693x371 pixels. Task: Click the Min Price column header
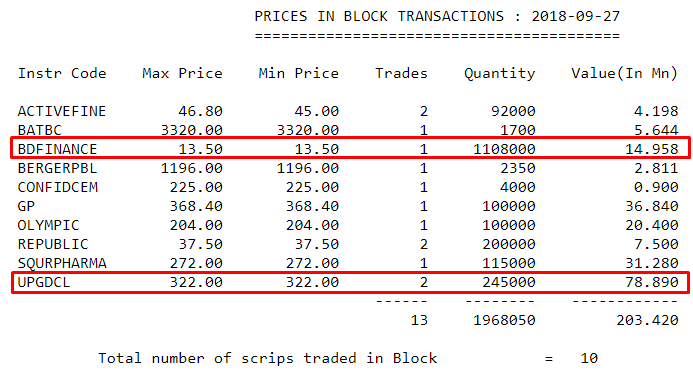tap(299, 73)
